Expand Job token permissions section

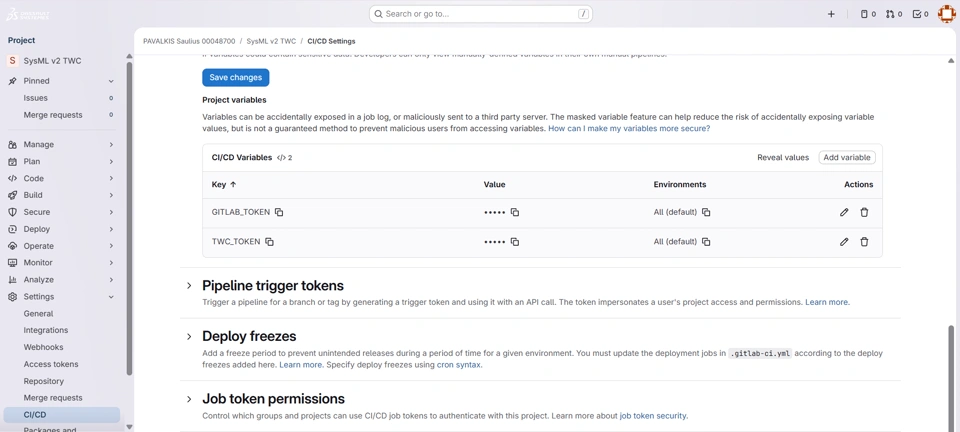point(189,399)
